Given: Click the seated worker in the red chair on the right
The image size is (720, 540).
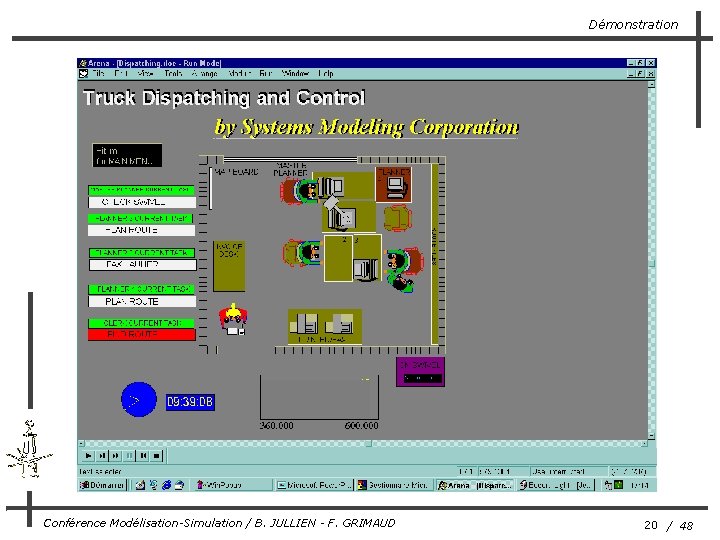Looking at the screenshot, I should (x=405, y=260).
